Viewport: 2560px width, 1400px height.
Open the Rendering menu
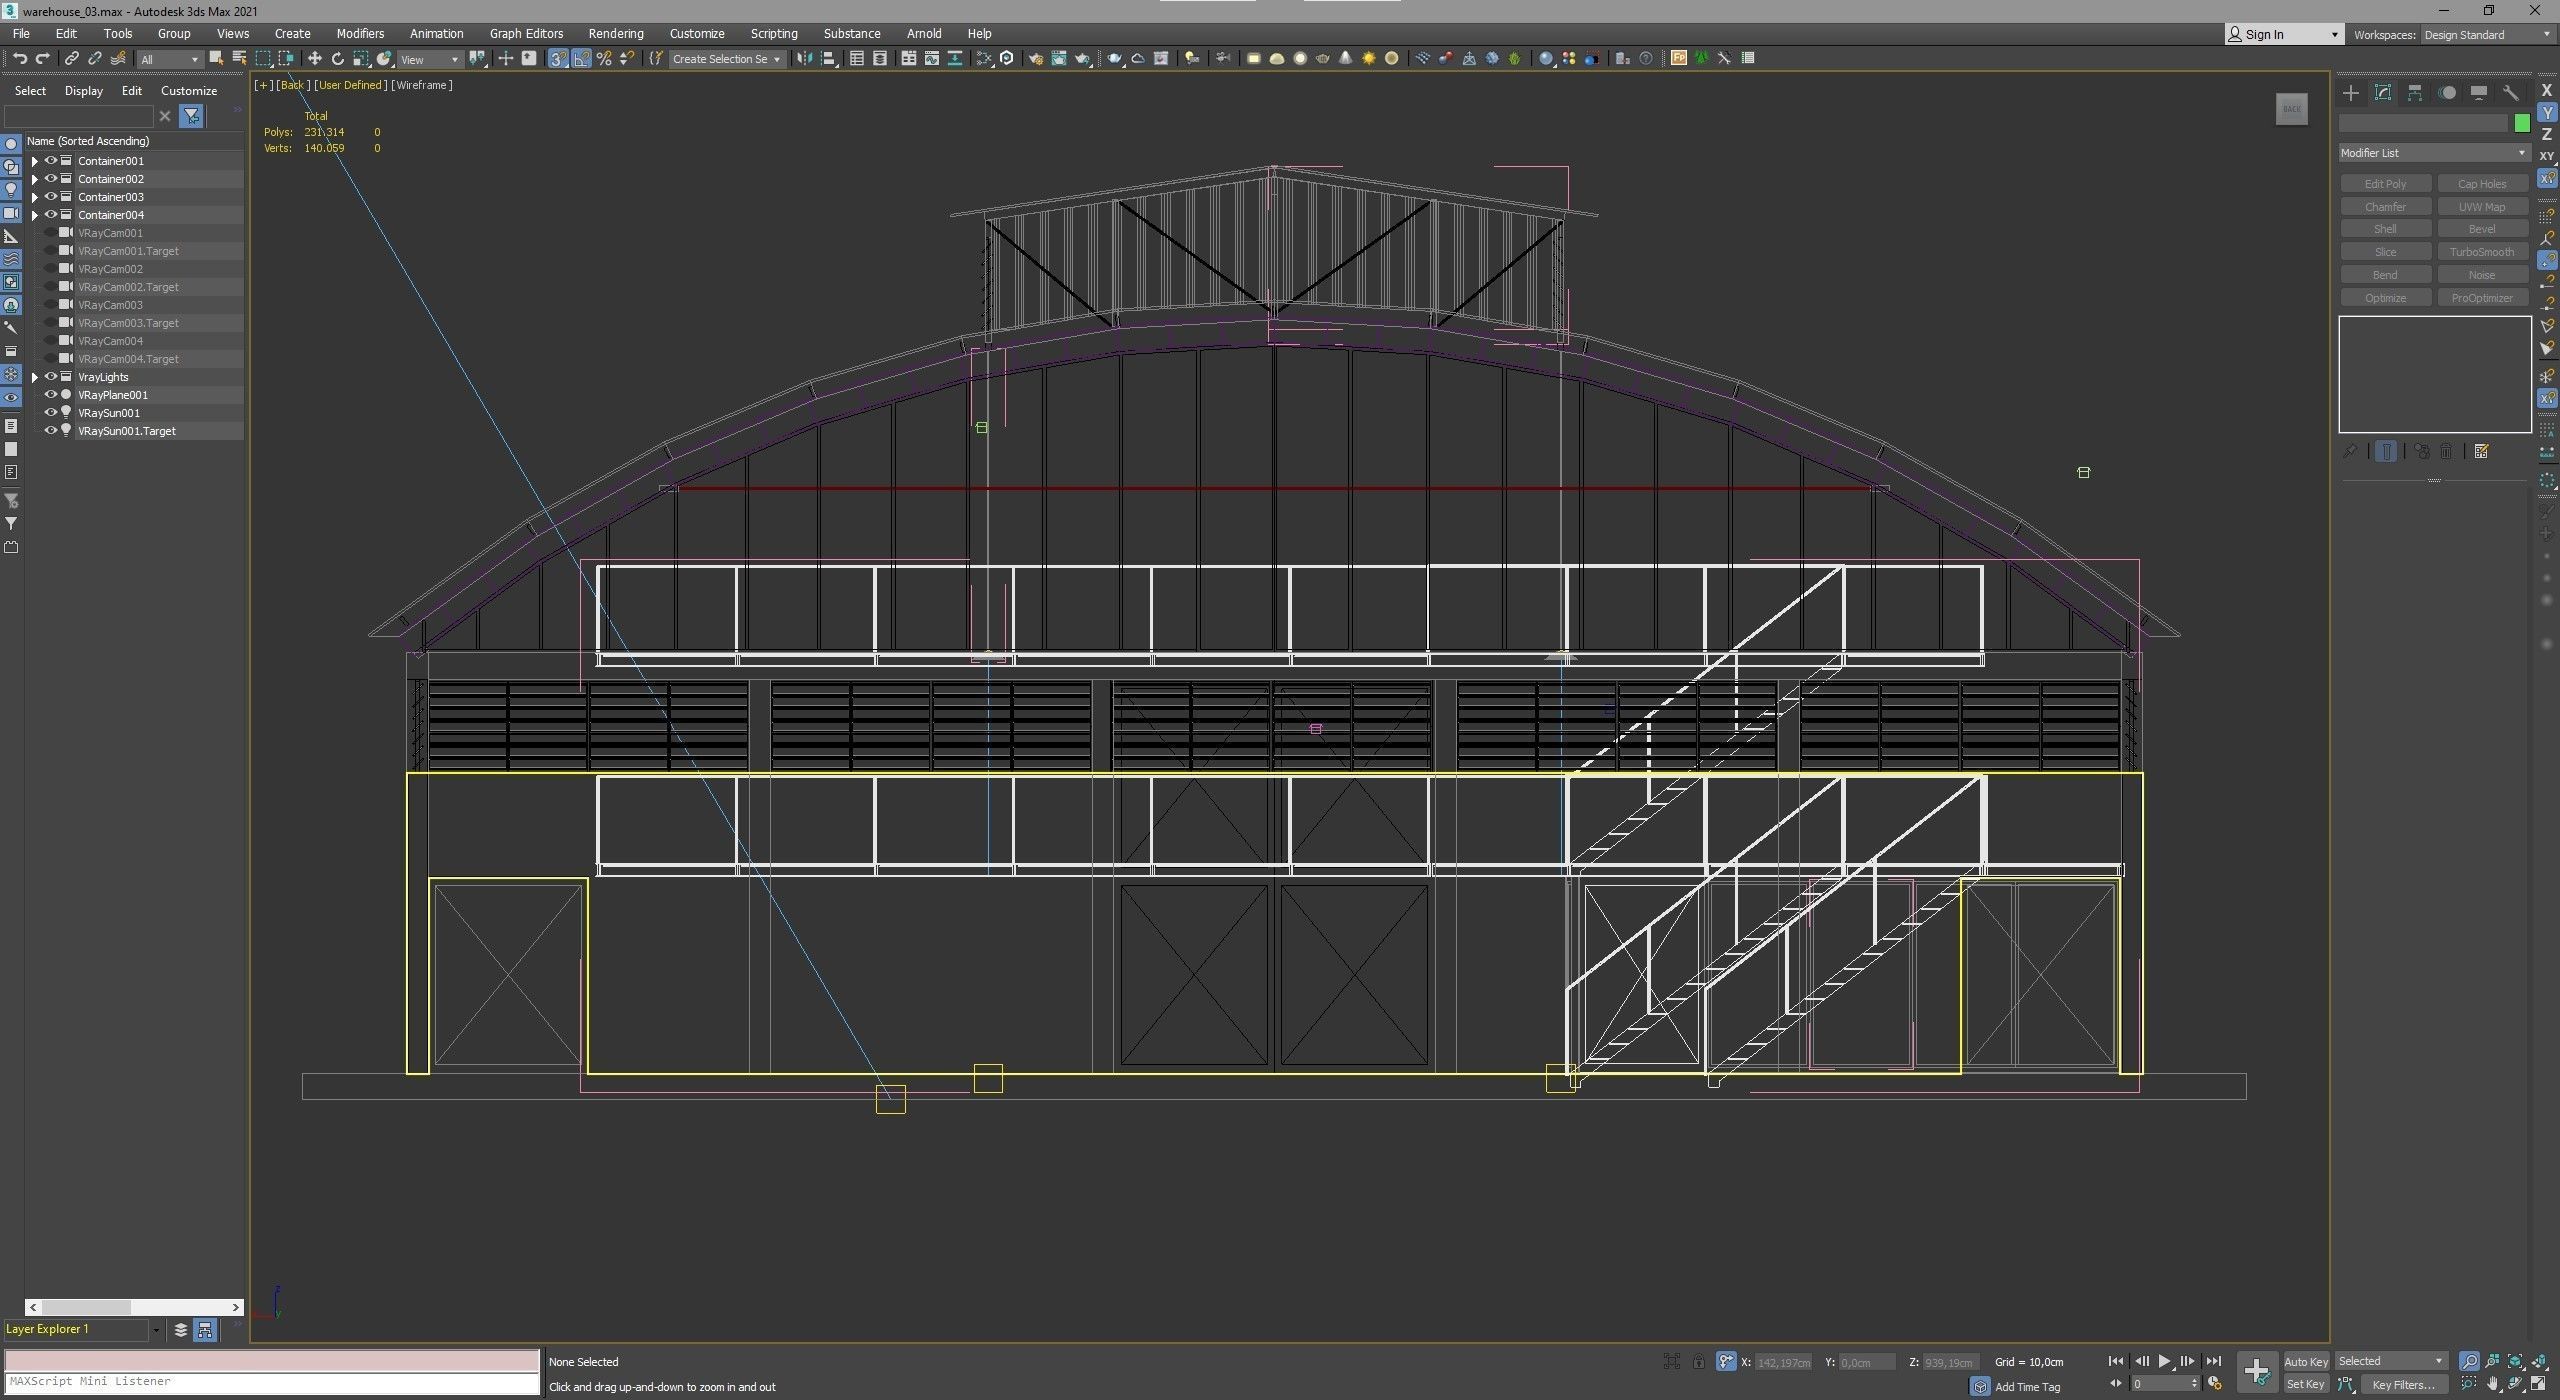[x=616, y=34]
